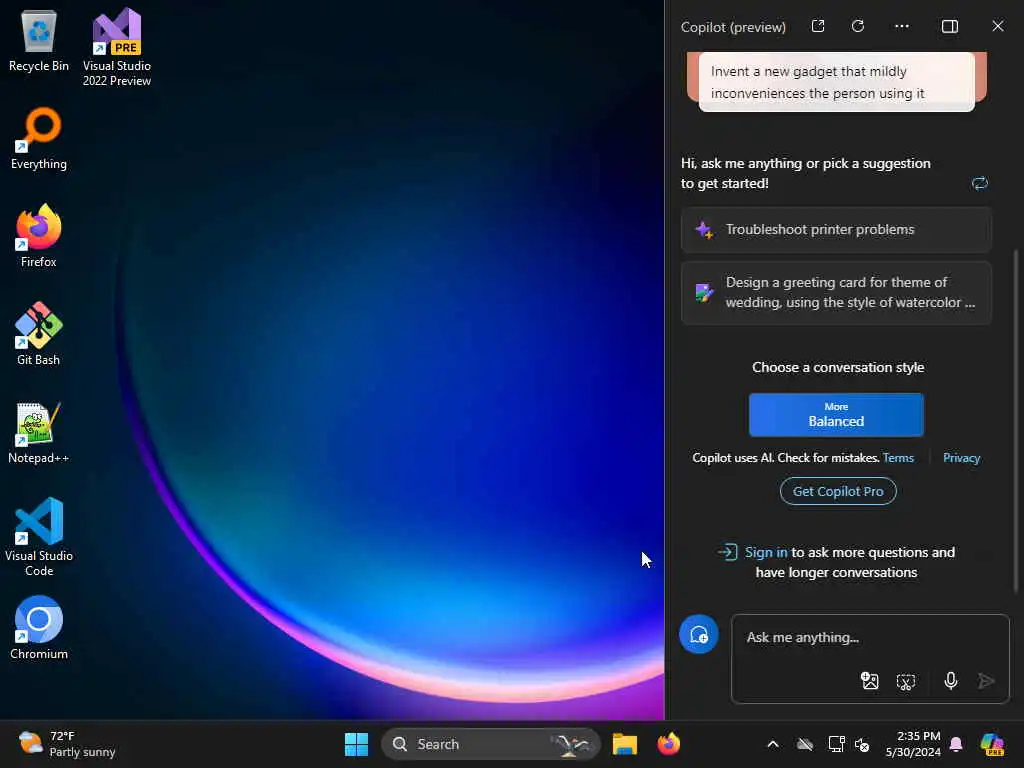This screenshot has height=768, width=1024.
Task: Refresh the Copilot pane
Action: coord(858,26)
